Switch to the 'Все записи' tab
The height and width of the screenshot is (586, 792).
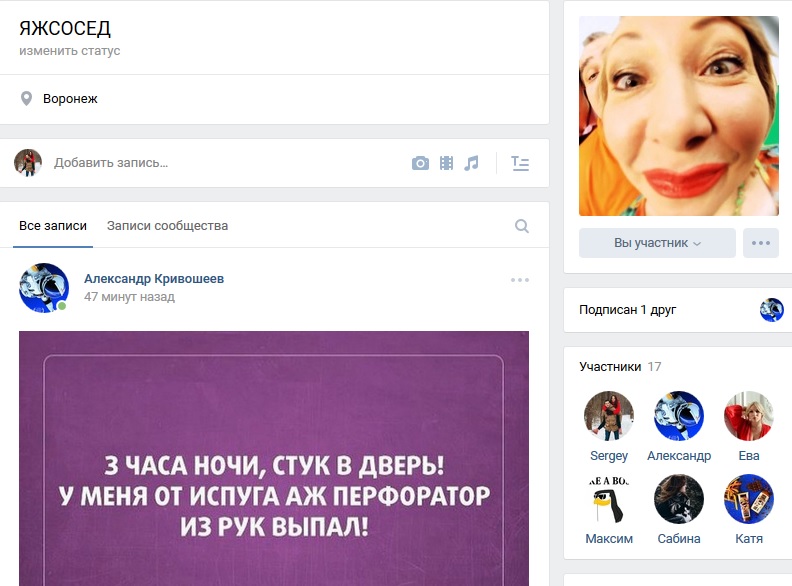click(x=53, y=226)
